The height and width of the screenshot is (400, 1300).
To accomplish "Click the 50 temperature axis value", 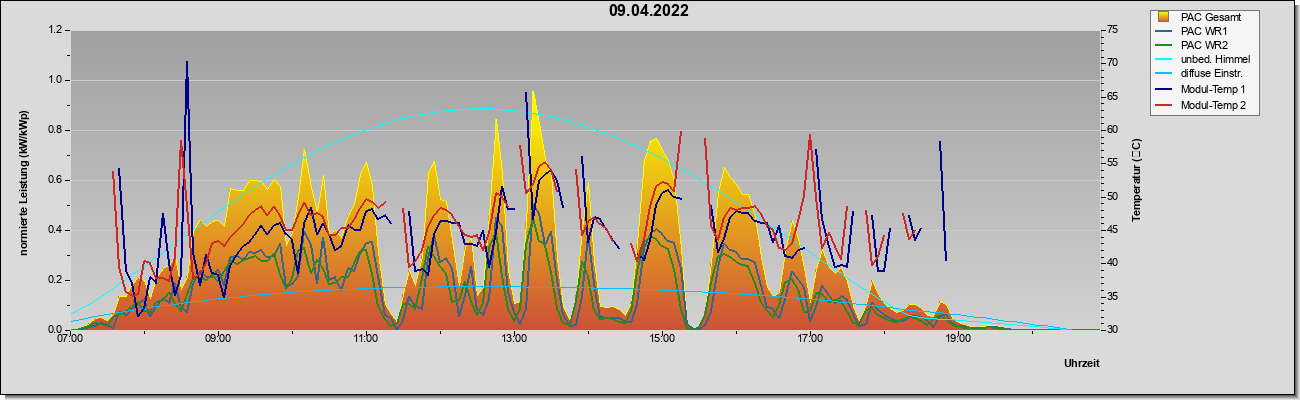I will point(1085,196).
